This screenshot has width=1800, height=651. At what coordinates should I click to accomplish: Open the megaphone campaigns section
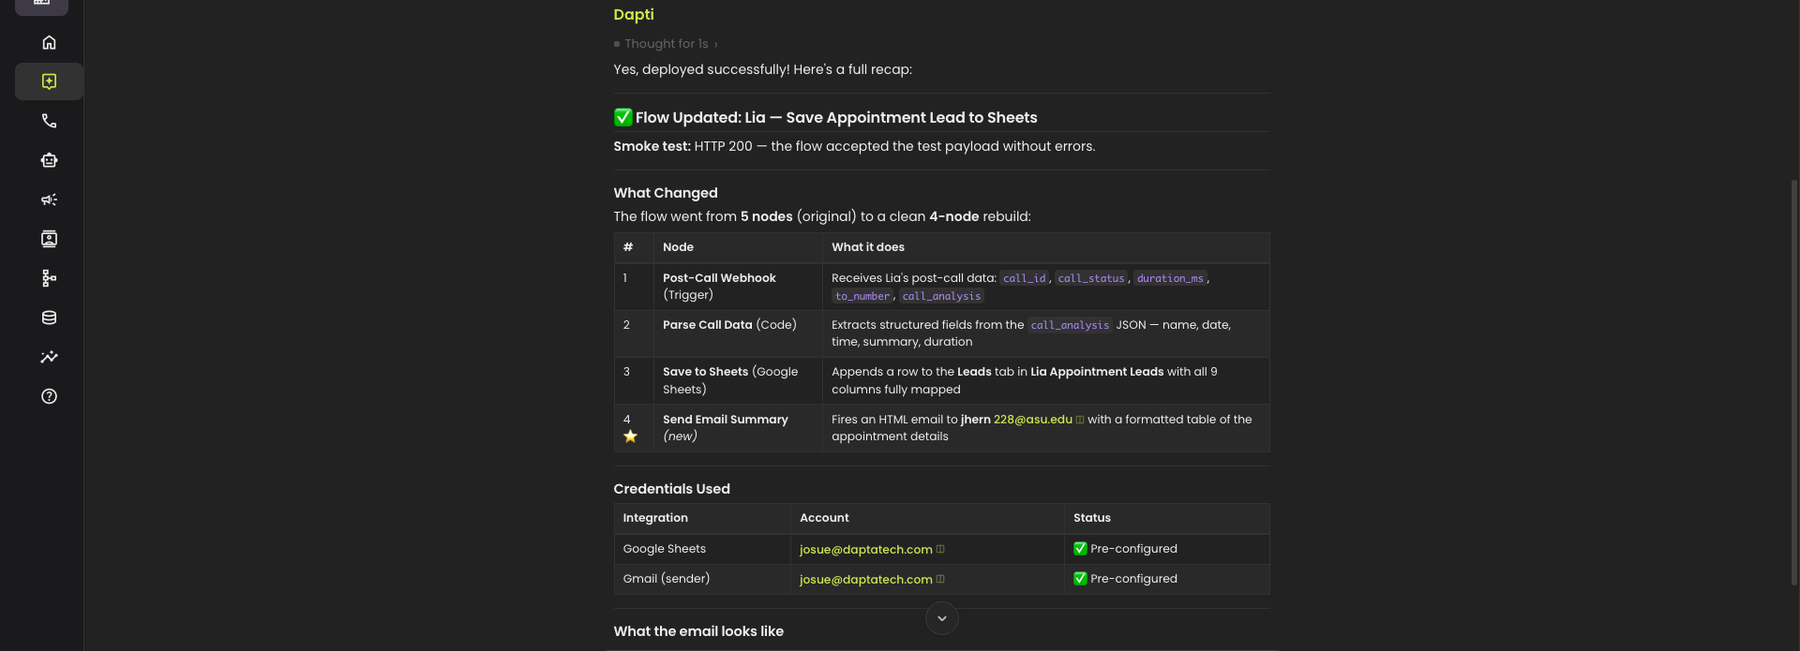(x=49, y=199)
